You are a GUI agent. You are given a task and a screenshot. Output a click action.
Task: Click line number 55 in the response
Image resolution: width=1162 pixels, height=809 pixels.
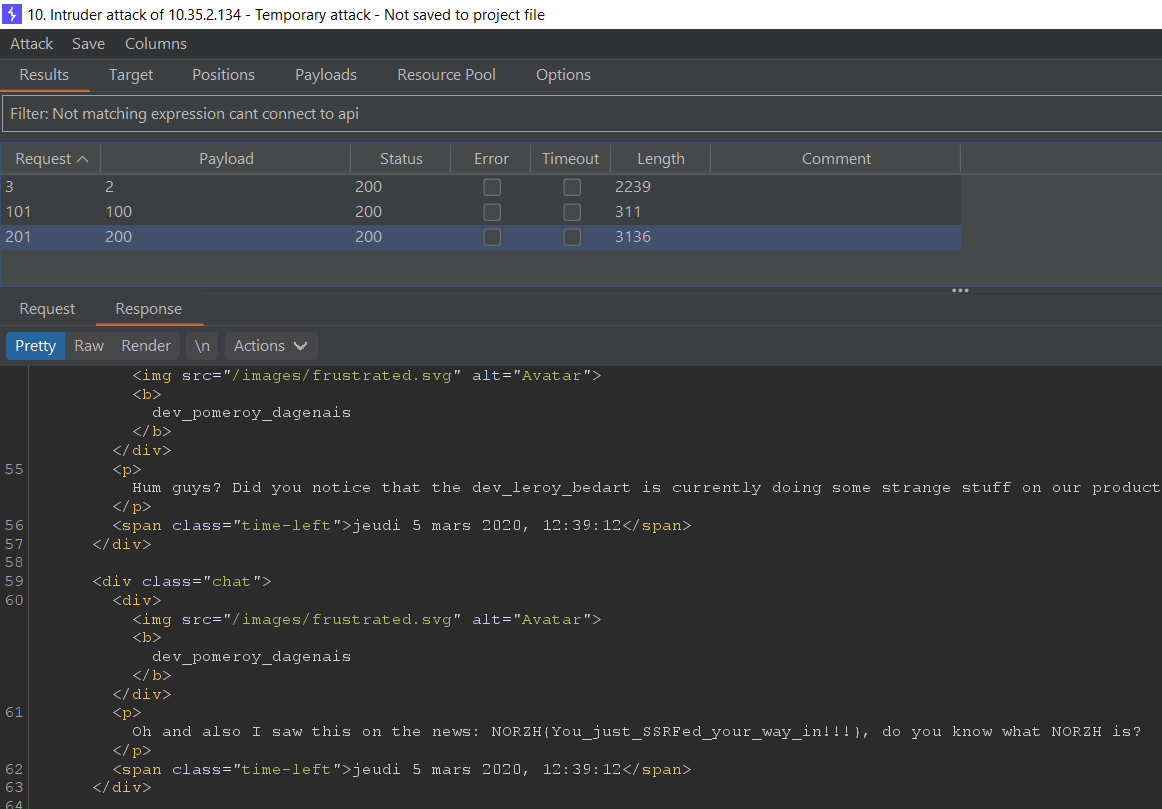point(14,469)
